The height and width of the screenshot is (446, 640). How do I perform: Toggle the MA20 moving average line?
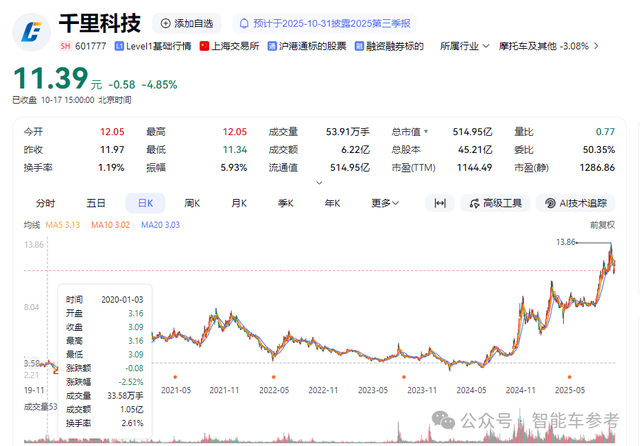158,226
